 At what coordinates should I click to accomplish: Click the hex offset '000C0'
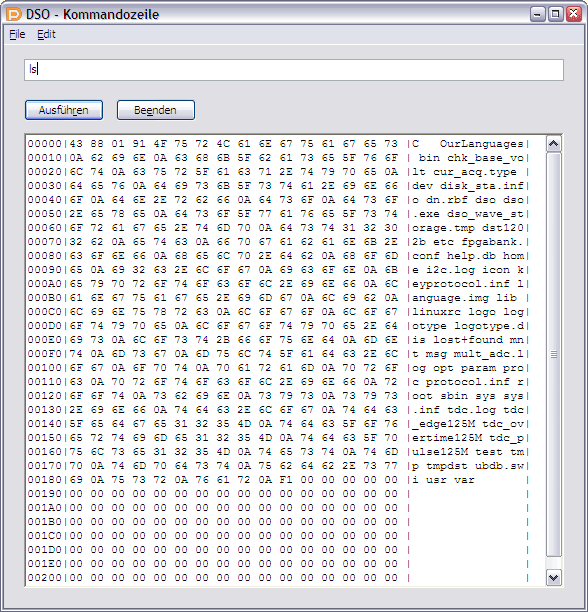click(x=44, y=312)
